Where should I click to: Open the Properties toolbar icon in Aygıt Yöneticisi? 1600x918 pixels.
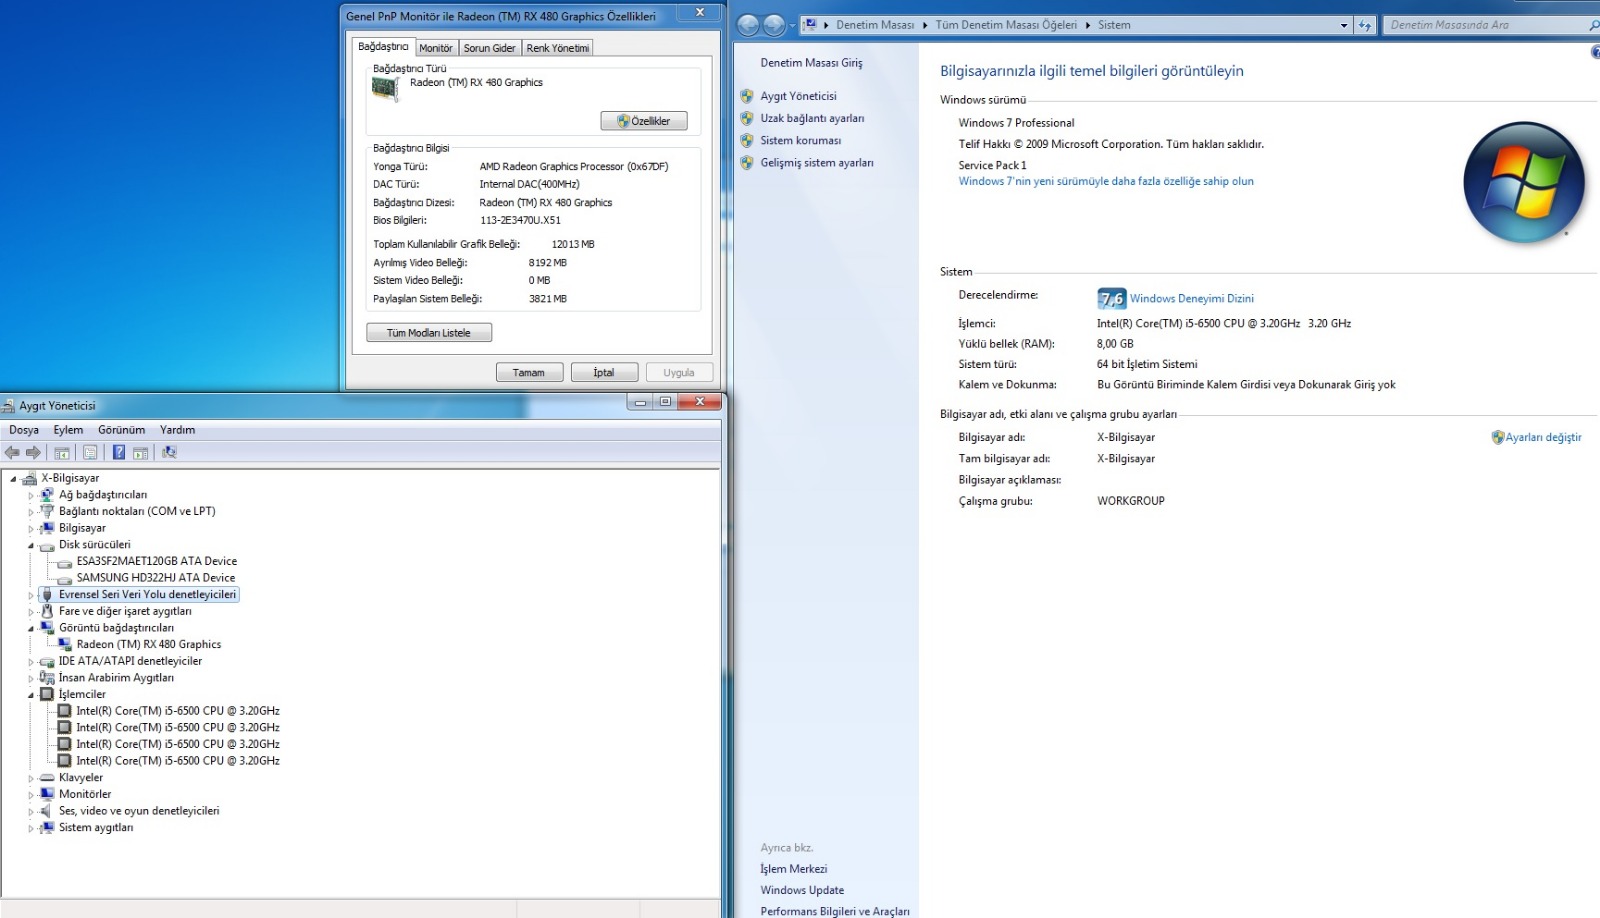(90, 453)
